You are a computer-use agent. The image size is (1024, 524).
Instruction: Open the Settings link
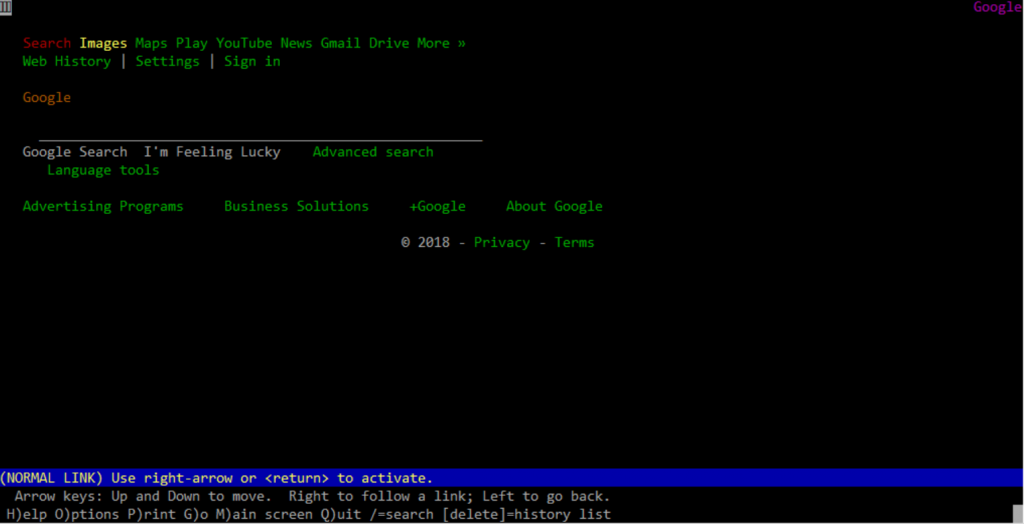167,61
